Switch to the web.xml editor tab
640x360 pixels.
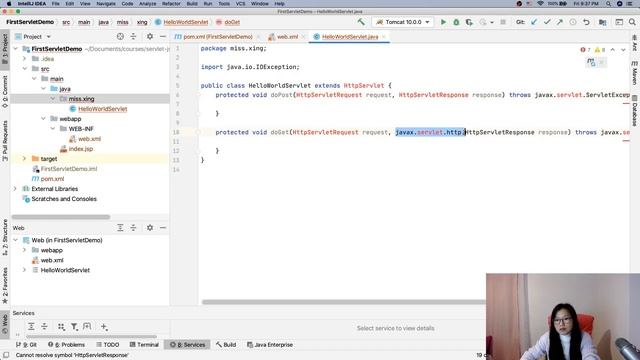(287, 37)
